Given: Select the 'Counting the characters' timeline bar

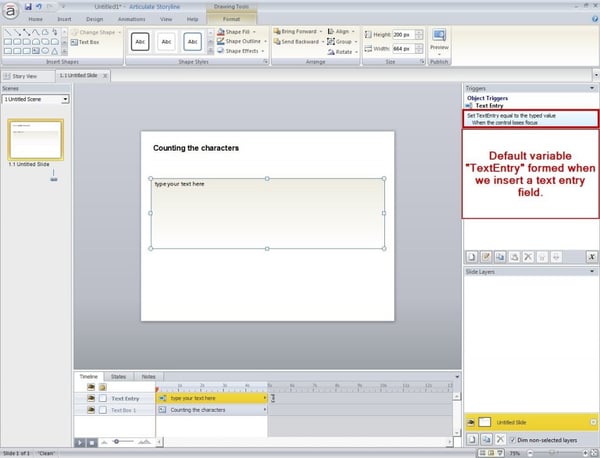Looking at the screenshot, I should point(212,410).
